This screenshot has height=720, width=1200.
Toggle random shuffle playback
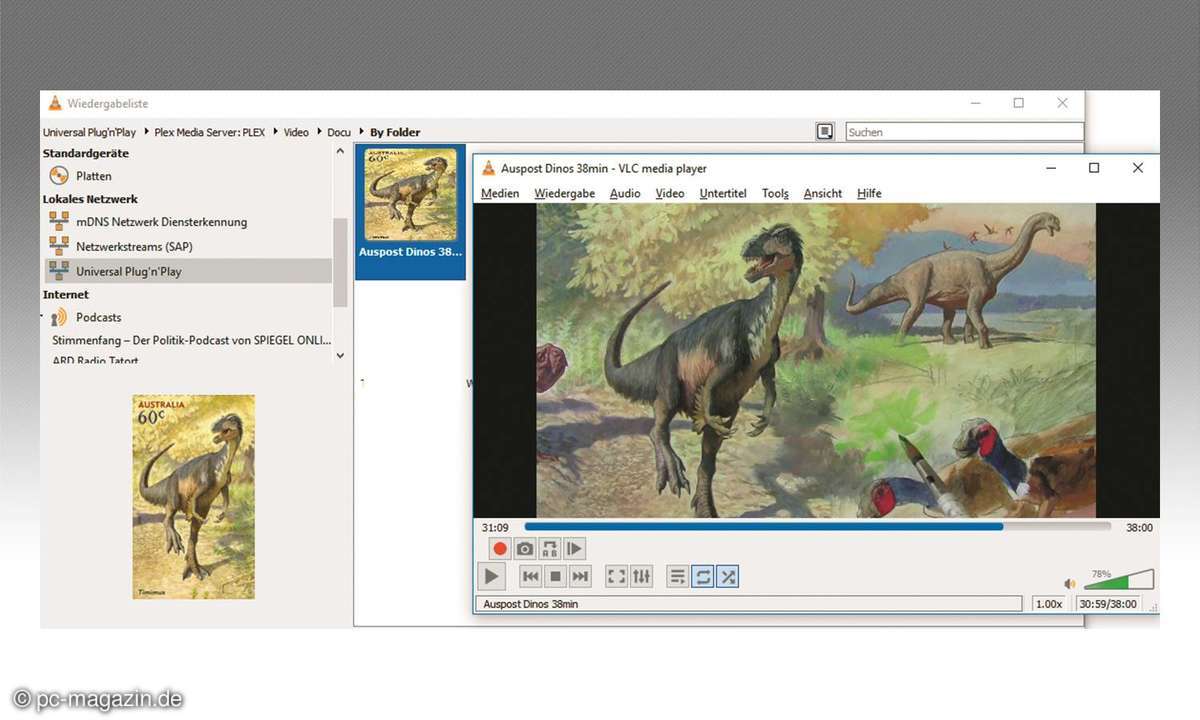[728, 576]
